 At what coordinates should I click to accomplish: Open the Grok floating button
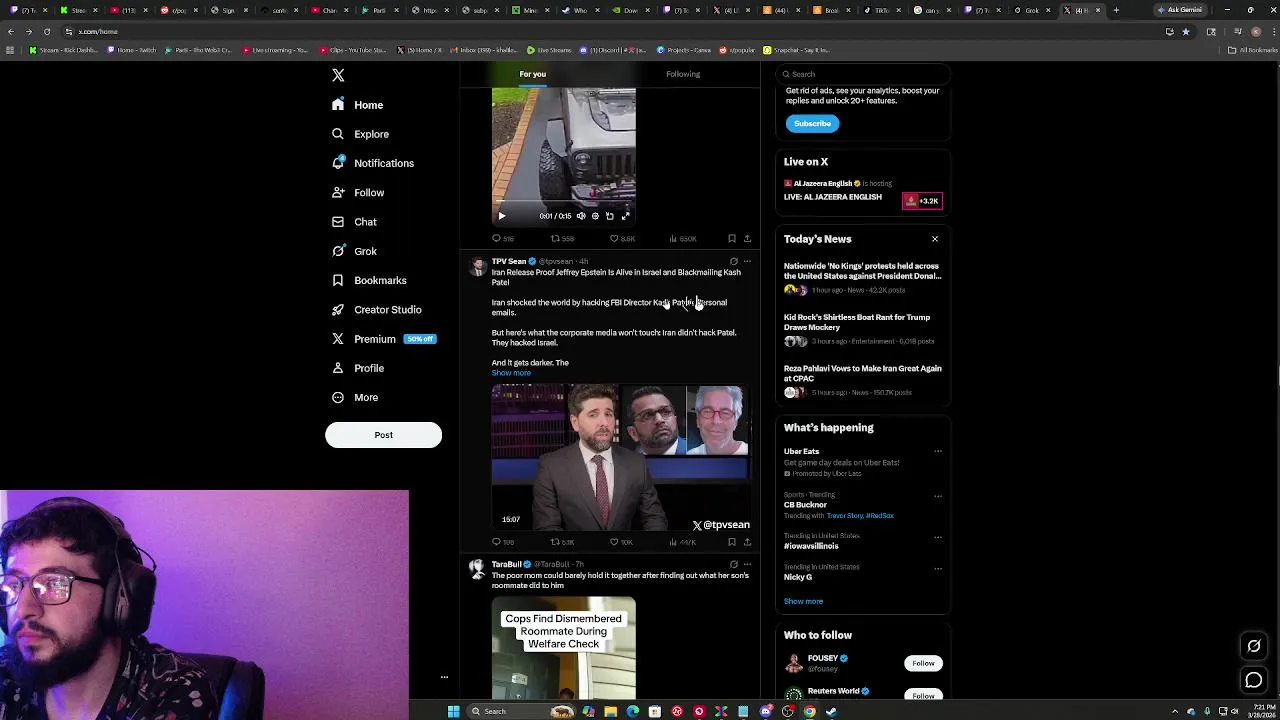(x=1254, y=646)
